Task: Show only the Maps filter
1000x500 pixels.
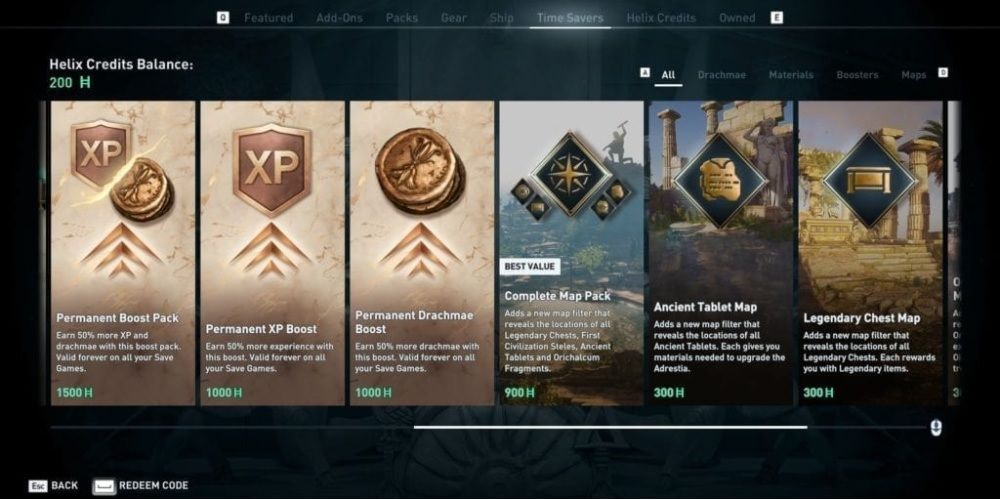Action: click(x=913, y=75)
